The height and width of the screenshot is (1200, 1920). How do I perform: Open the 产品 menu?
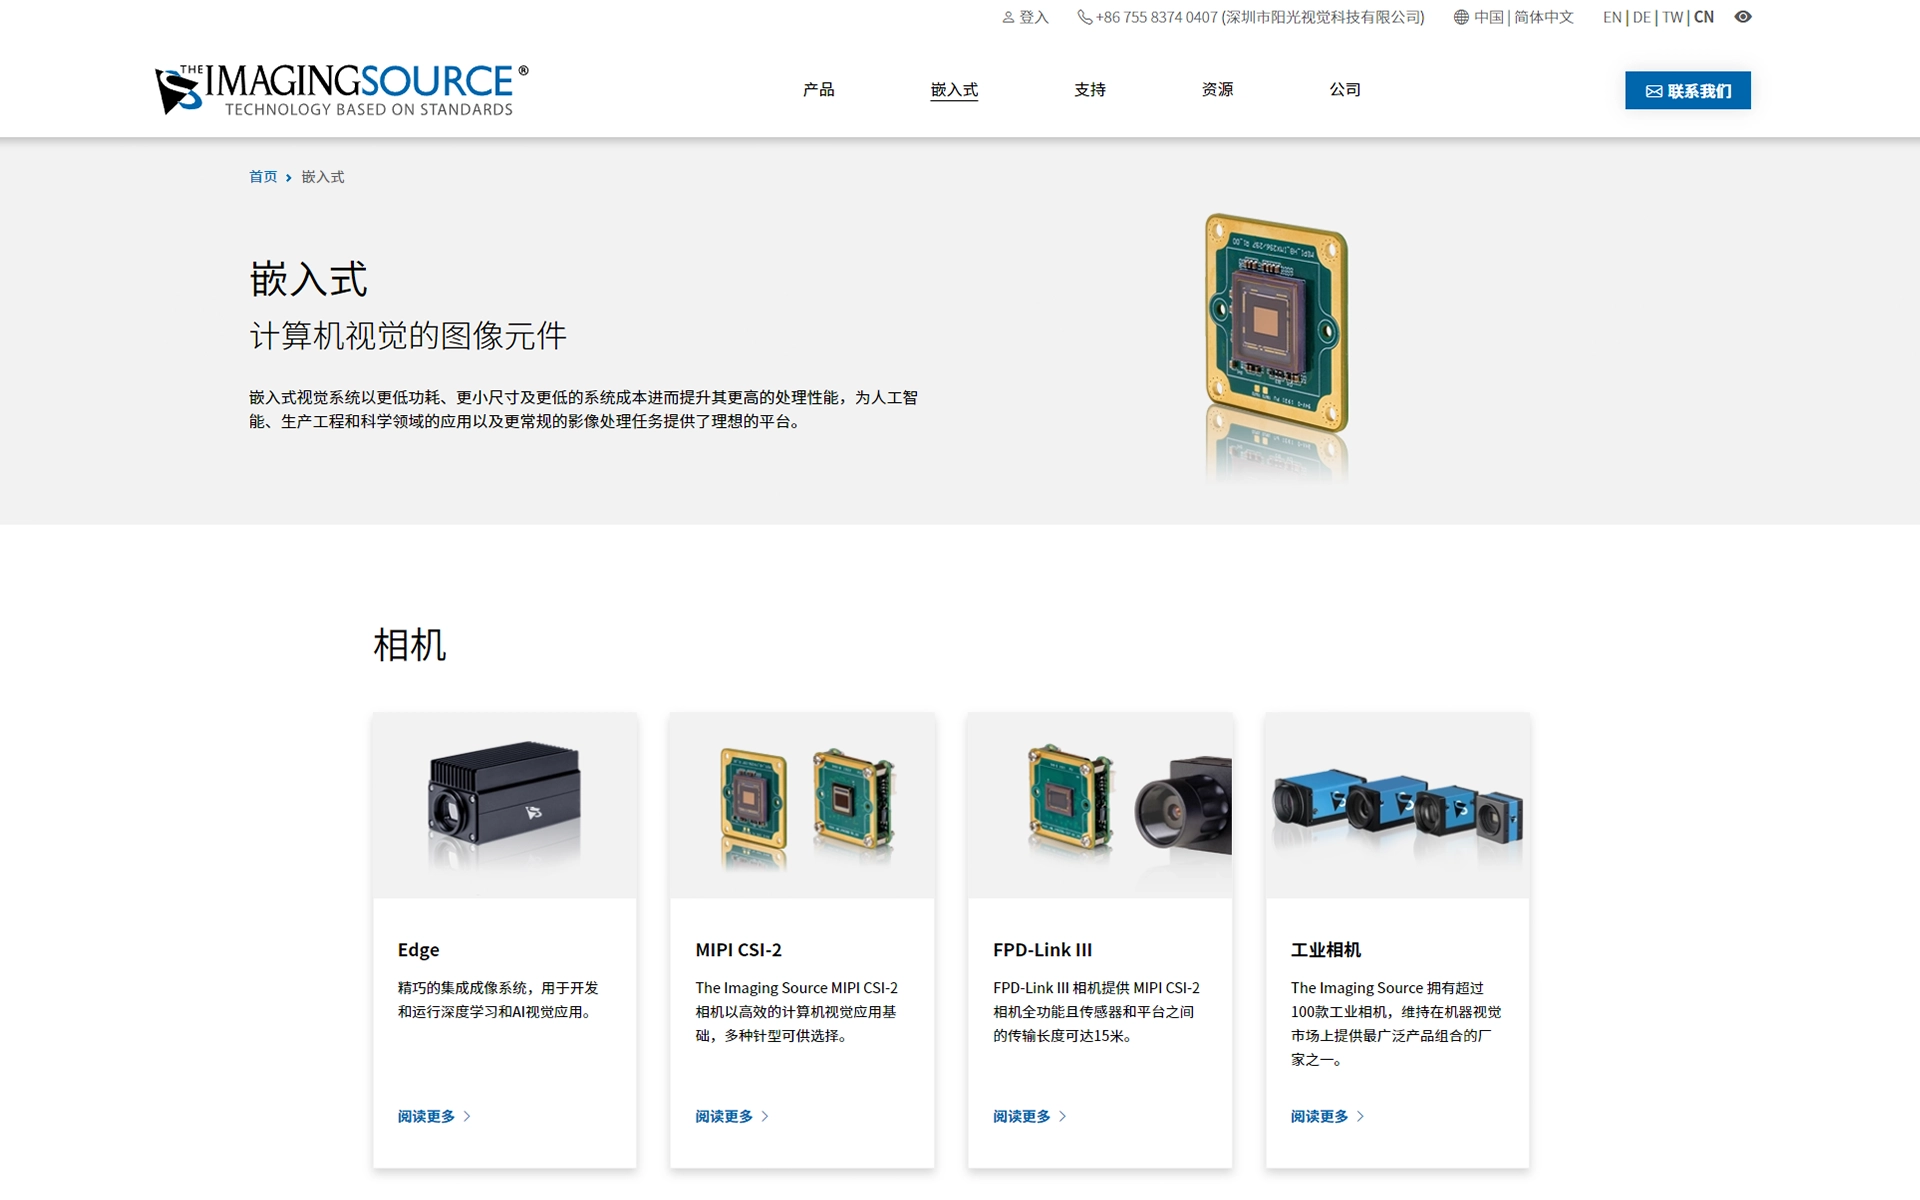click(x=818, y=90)
